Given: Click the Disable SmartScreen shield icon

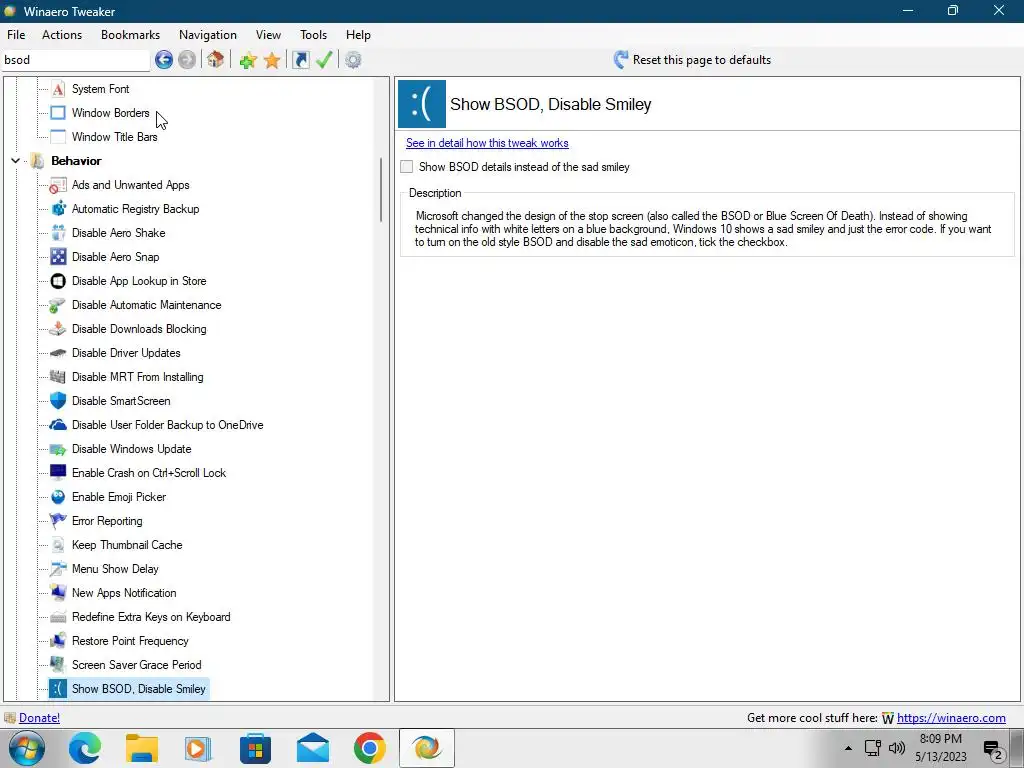Looking at the screenshot, I should pyautogui.click(x=58, y=401).
